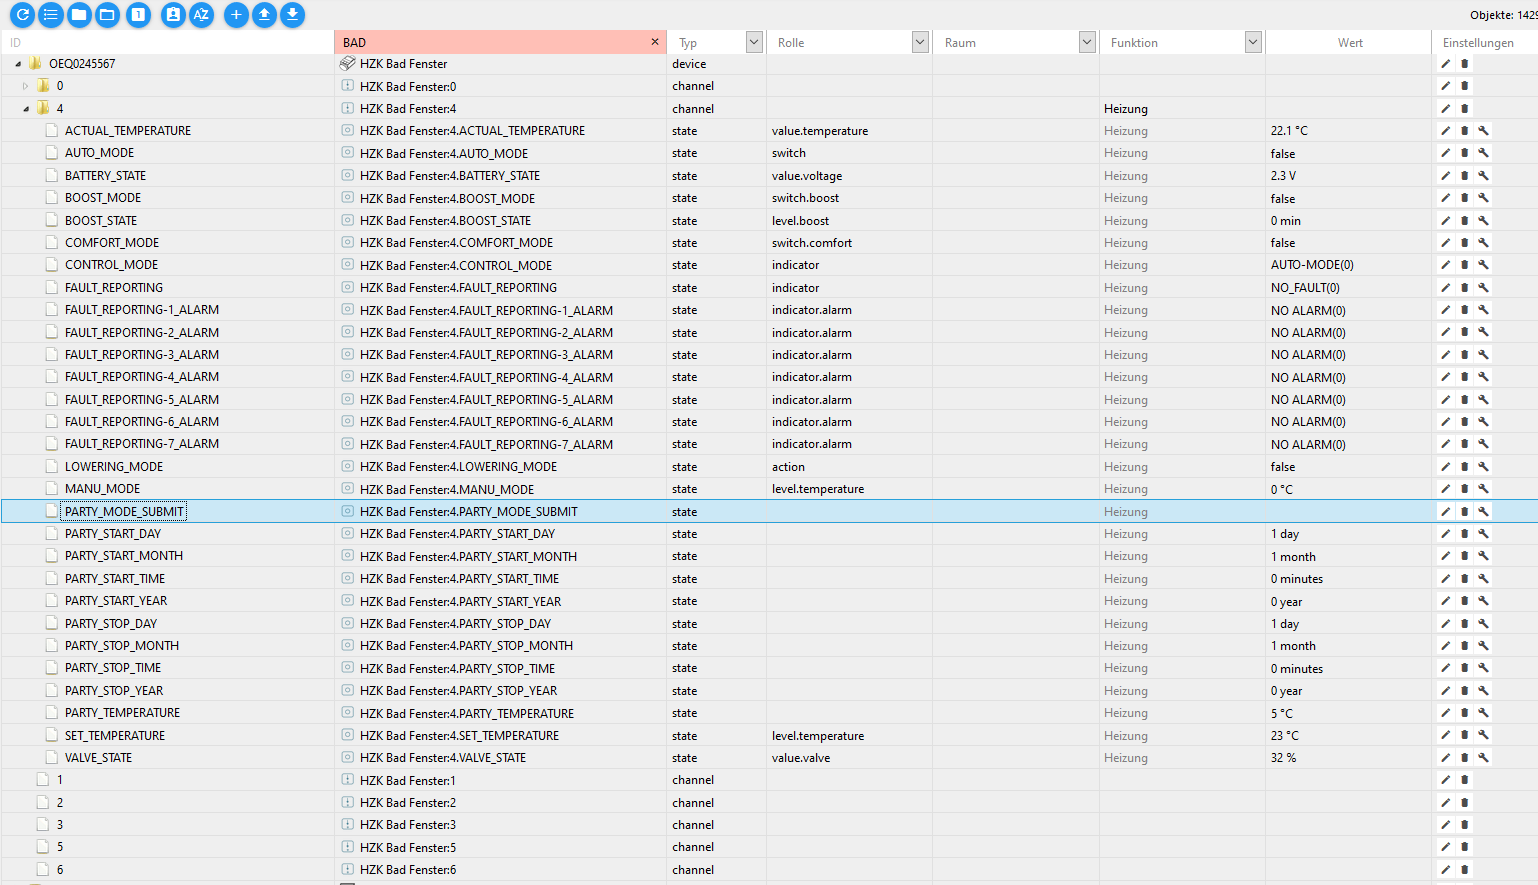
Task: Expand all nodes with the open folder button
Action: click(107, 15)
